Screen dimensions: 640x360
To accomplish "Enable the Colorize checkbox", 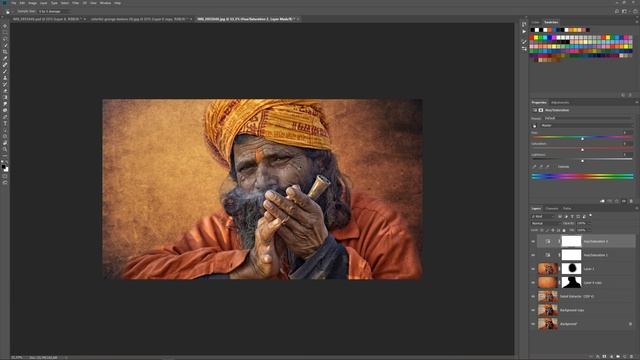I will [554, 167].
